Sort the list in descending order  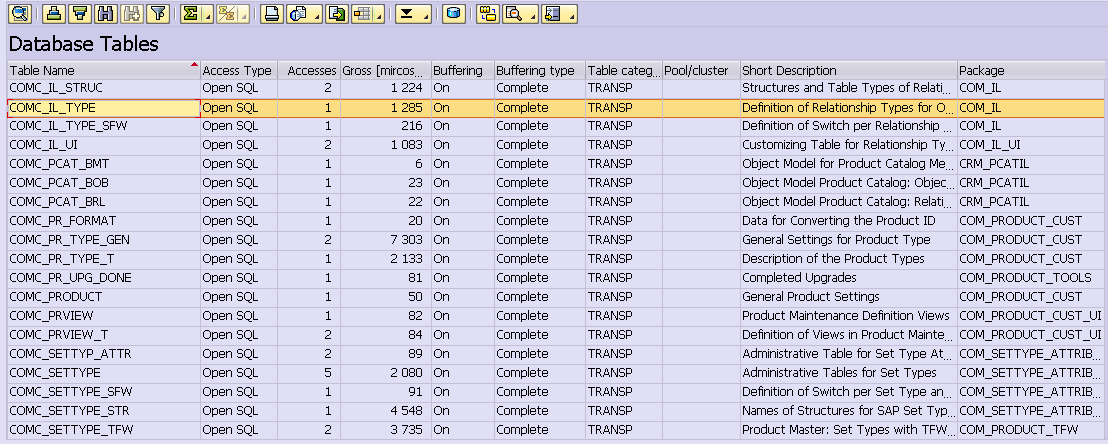pyautogui.click(x=81, y=13)
